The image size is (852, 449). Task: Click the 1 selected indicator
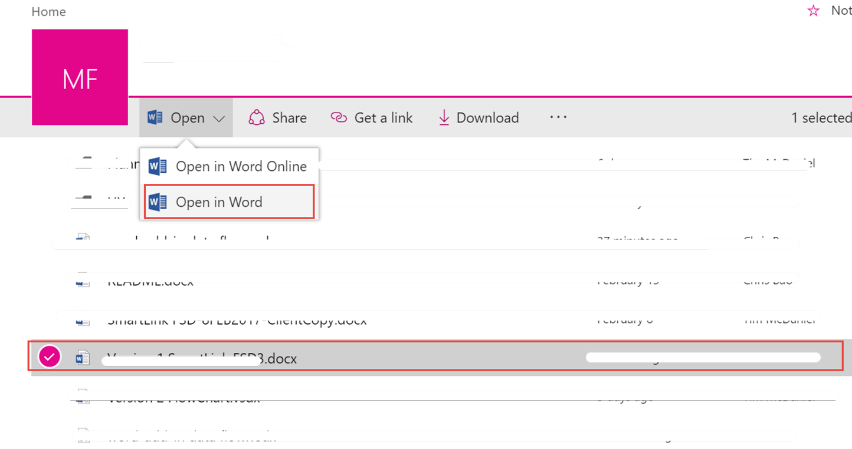(x=820, y=118)
